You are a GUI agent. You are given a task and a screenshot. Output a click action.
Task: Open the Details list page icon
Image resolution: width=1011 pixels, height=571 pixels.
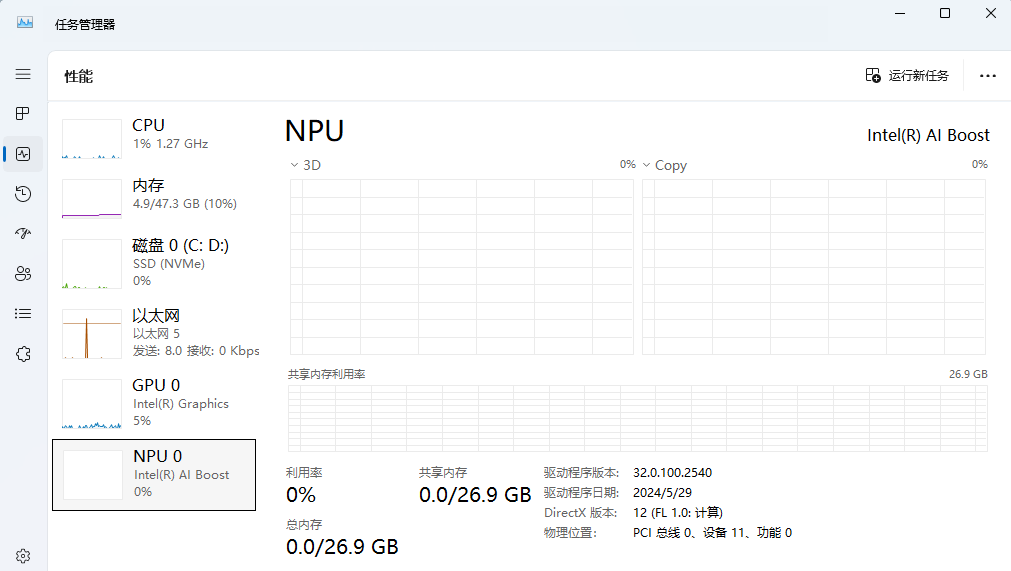click(x=23, y=313)
